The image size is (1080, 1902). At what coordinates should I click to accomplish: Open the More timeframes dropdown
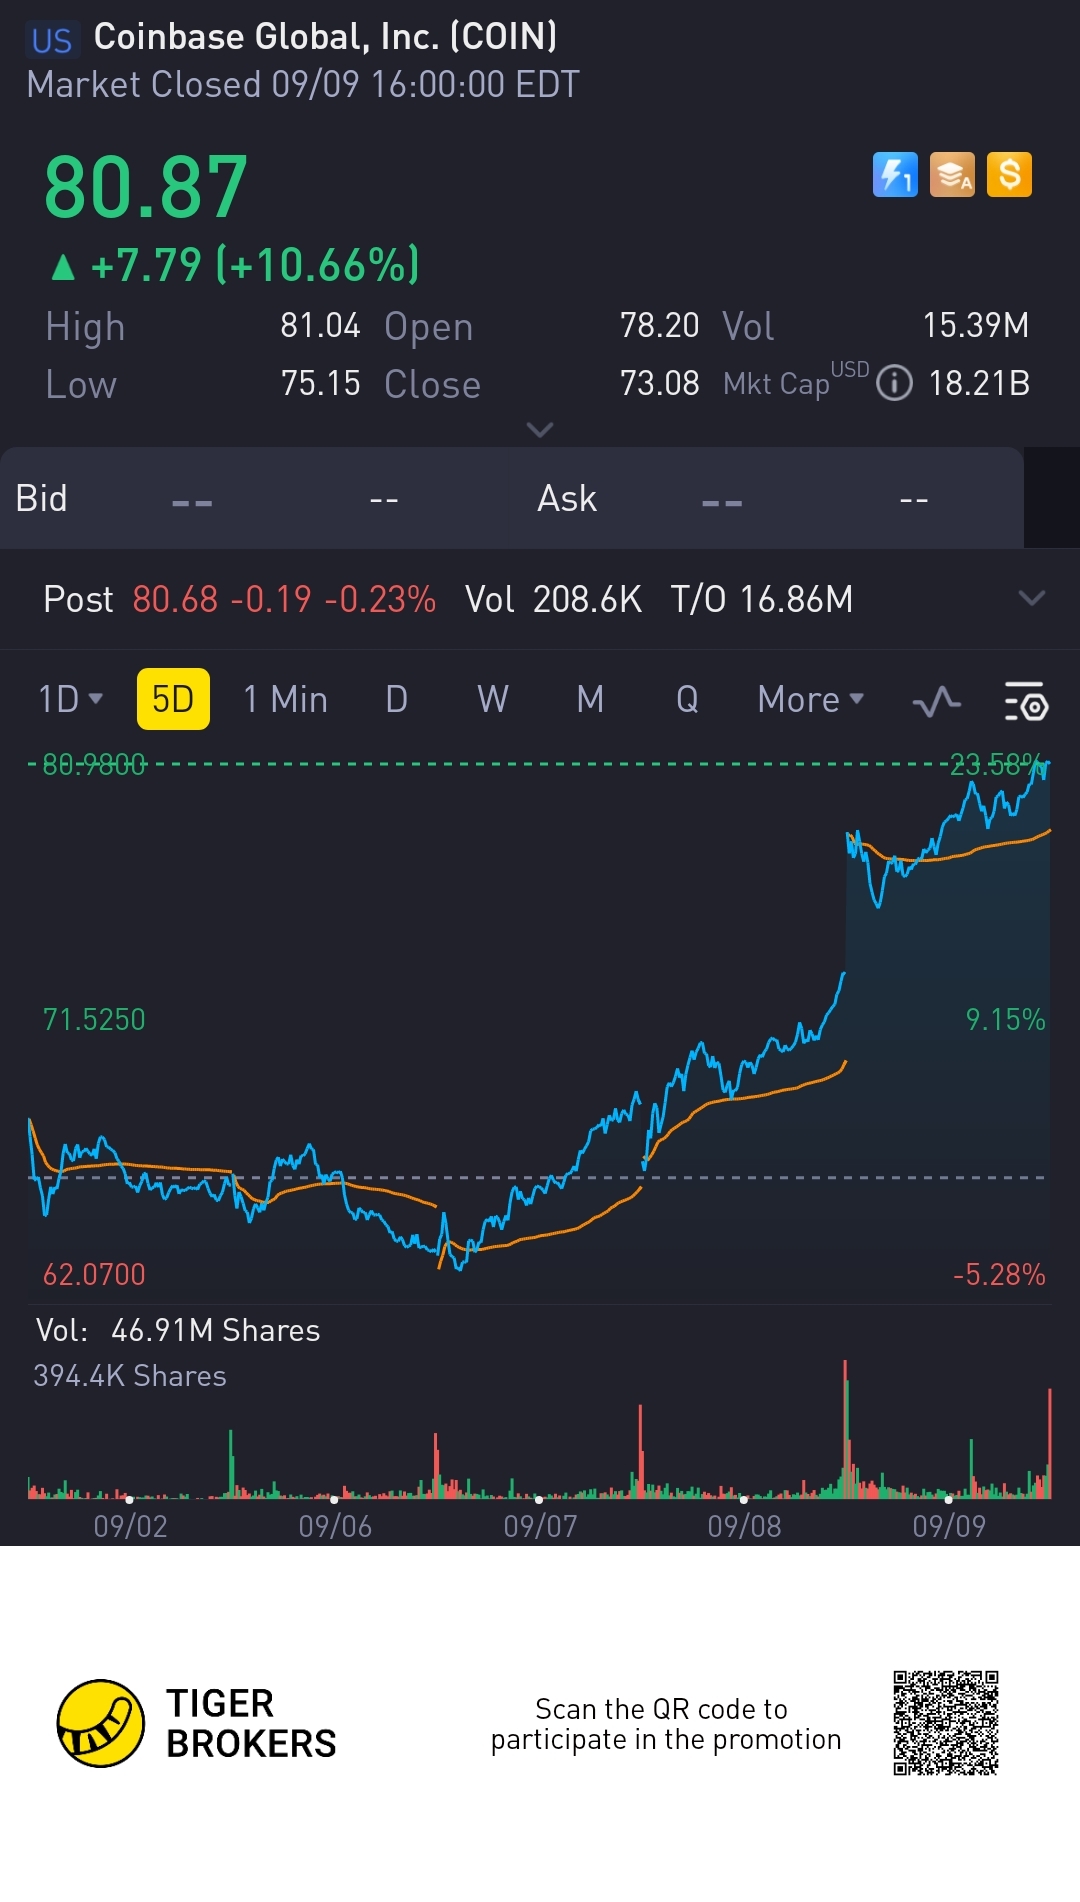tap(810, 699)
